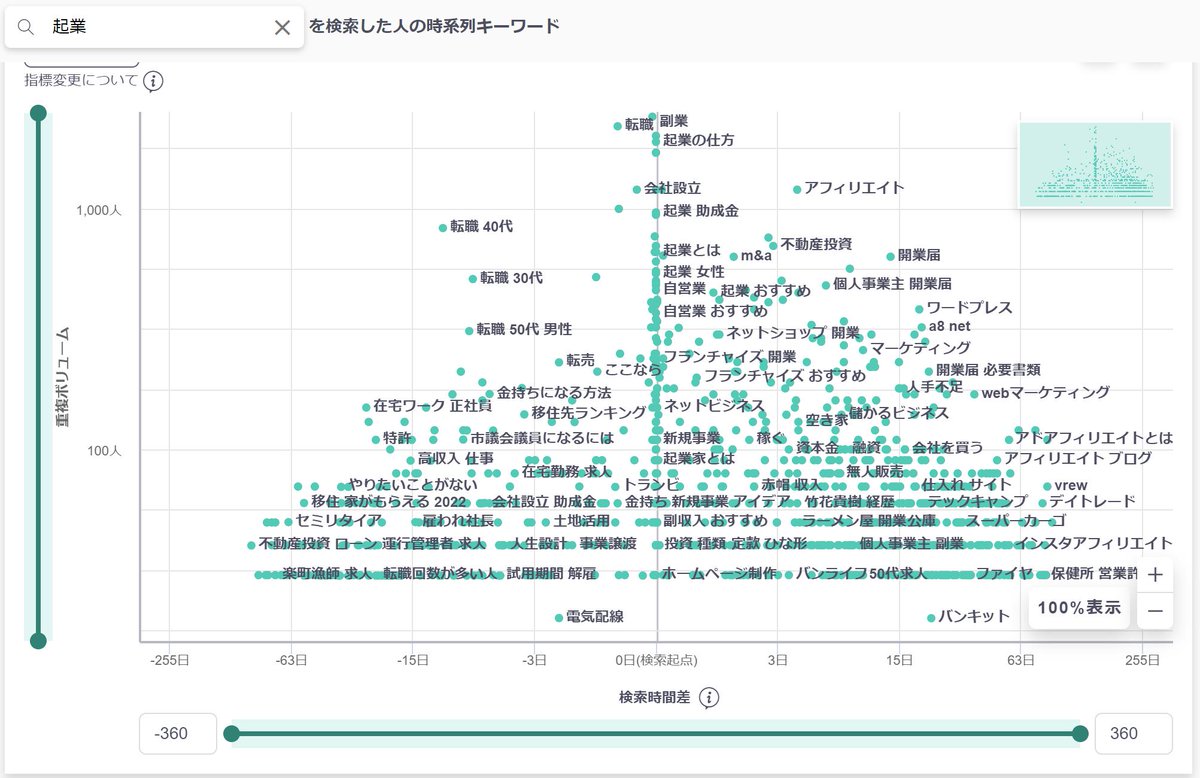The image size is (1200, 778).
Task: Click the right handle of the time range slider
Action: pos(1082,733)
